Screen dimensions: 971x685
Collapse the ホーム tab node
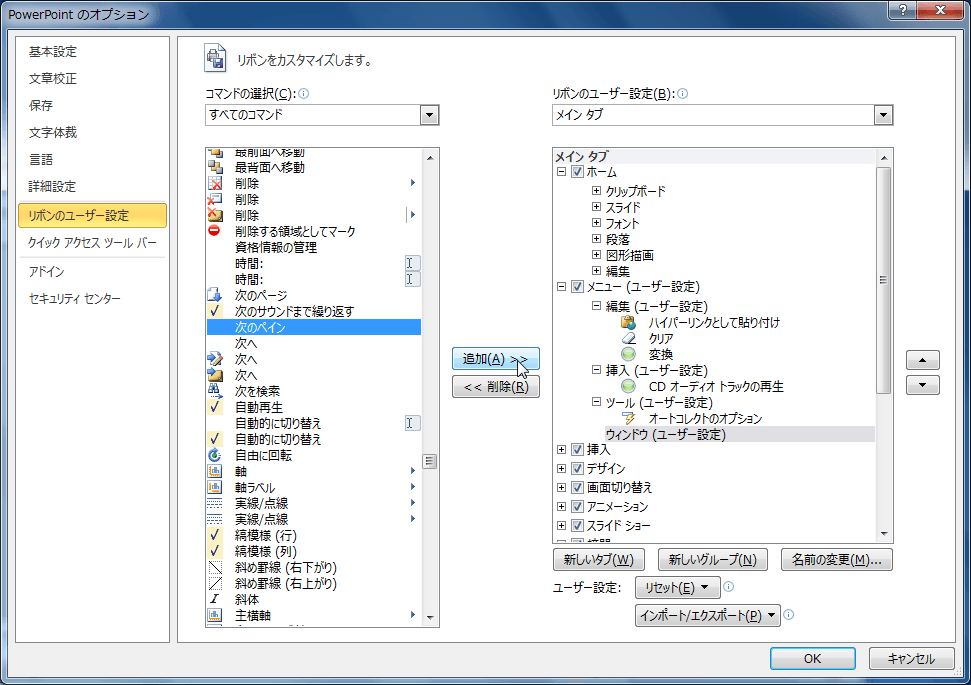click(x=561, y=172)
